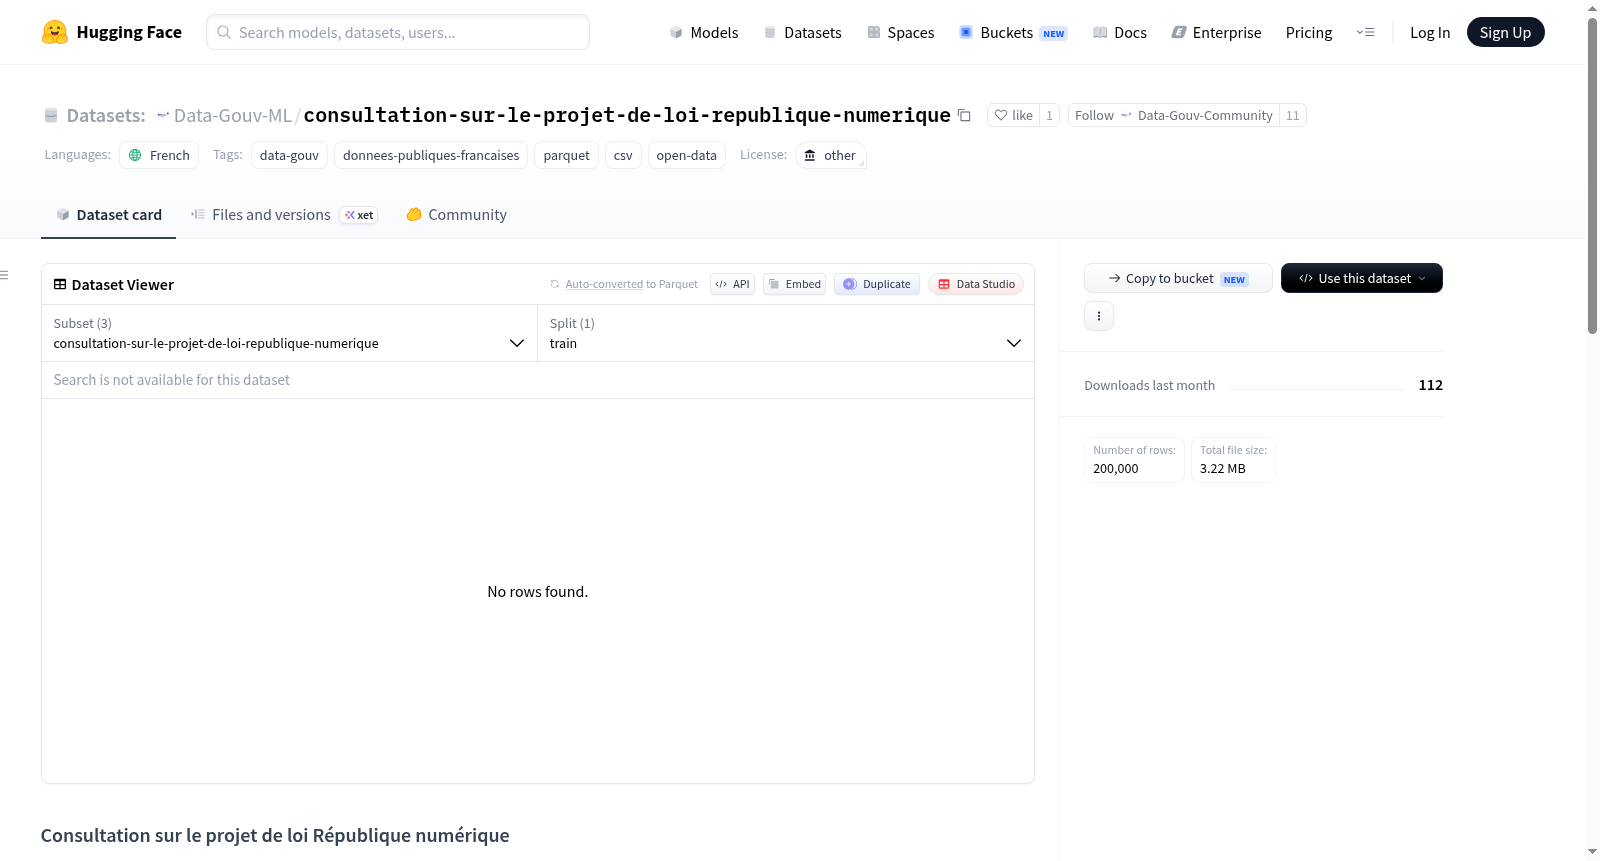Select the open-data tag
This screenshot has width=1600, height=861.
pos(687,155)
